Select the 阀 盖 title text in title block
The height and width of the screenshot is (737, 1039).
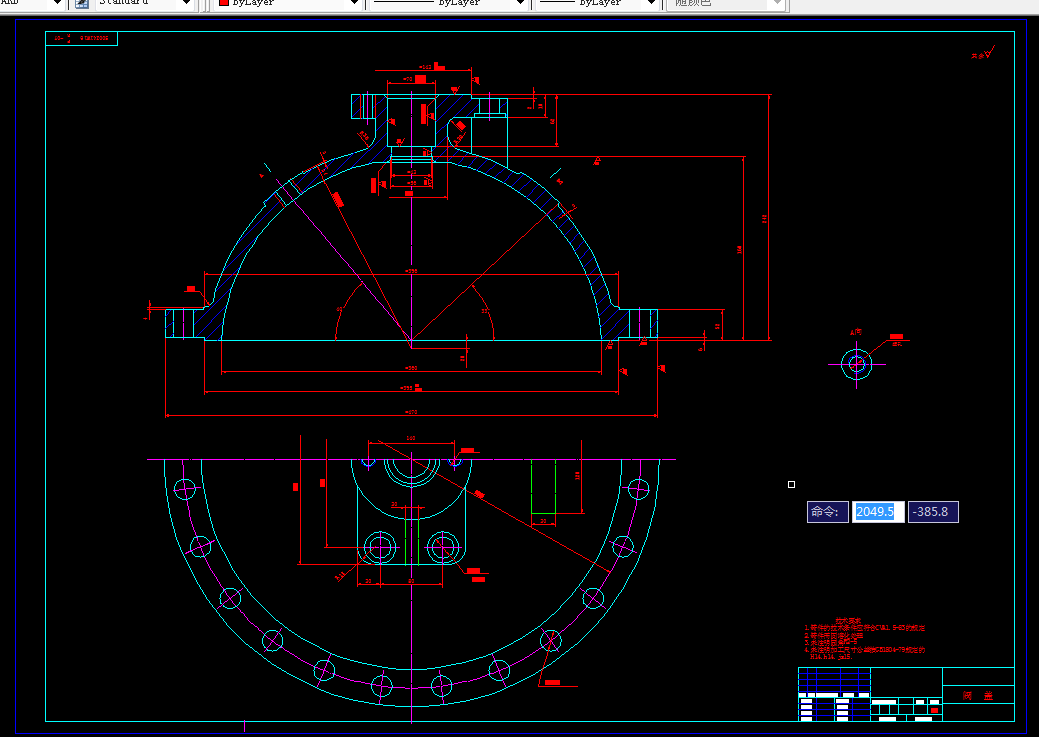pos(978,695)
